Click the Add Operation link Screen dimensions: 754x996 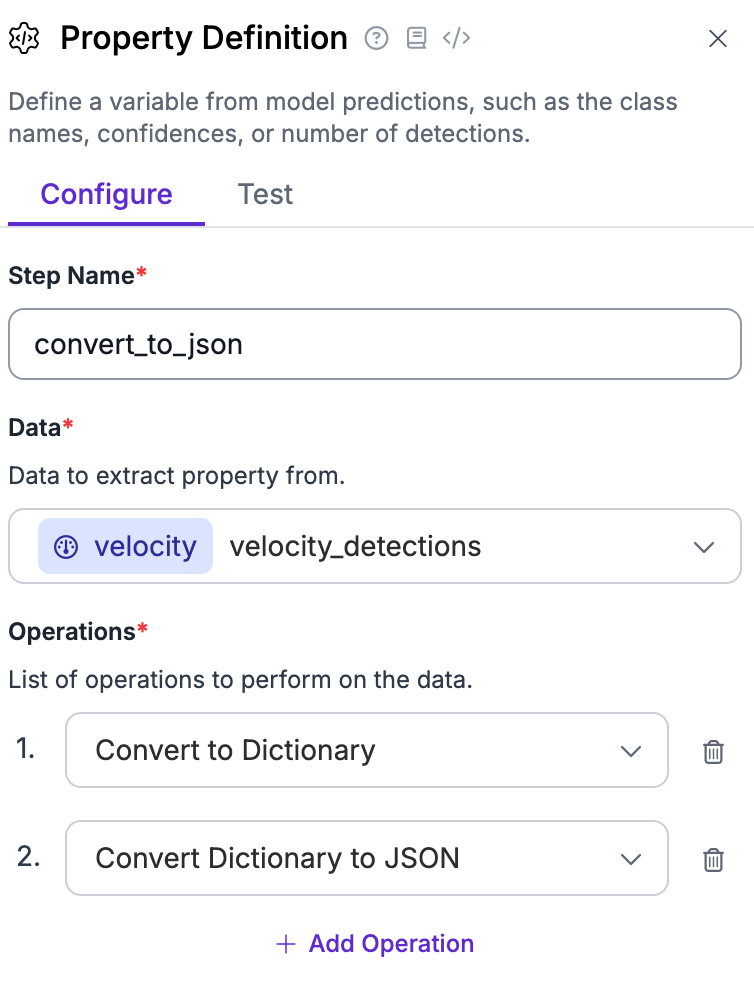(375, 944)
